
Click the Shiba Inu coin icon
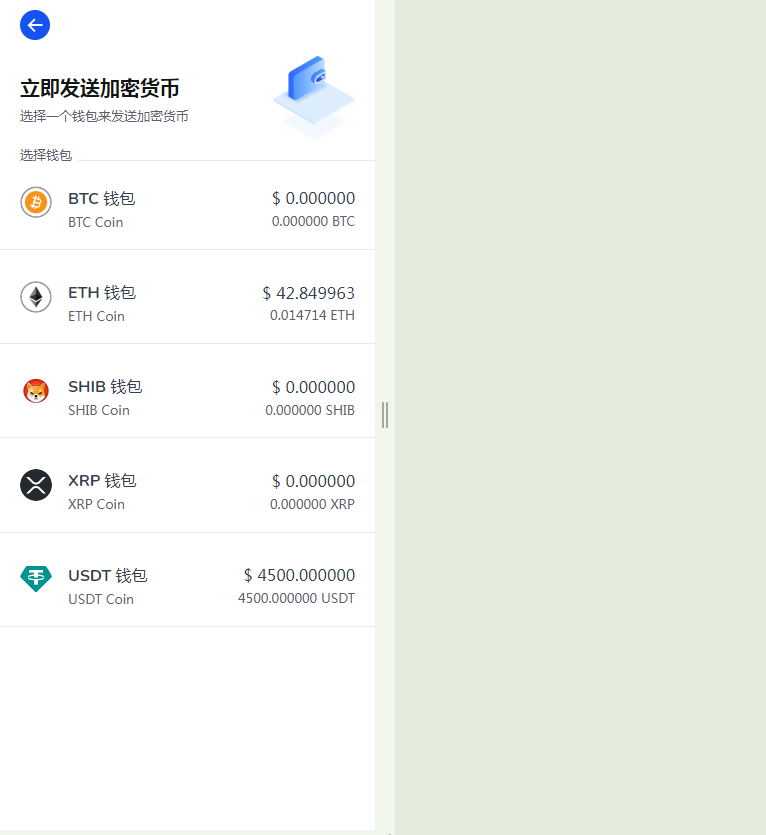coord(36,391)
